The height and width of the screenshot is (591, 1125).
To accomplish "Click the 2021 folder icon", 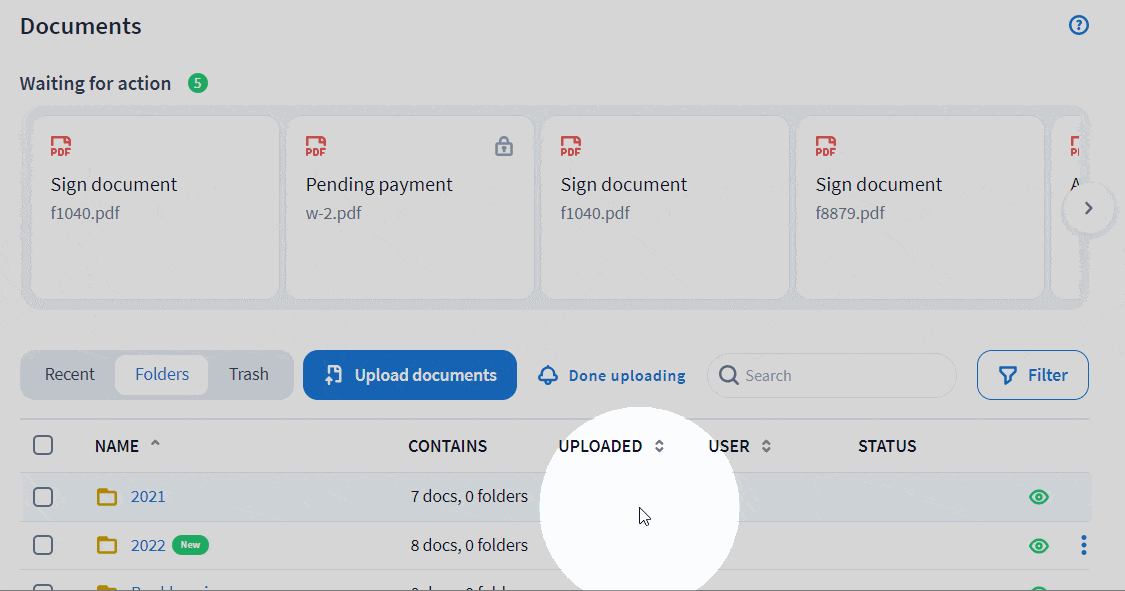I will 107,497.
